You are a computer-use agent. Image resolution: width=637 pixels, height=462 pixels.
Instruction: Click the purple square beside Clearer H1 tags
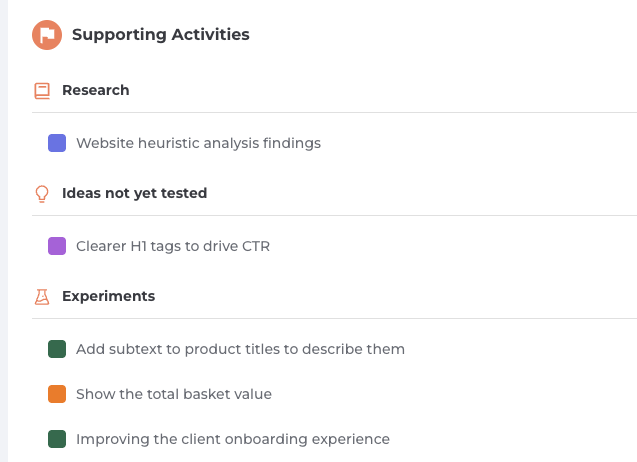tap(57, 246)
